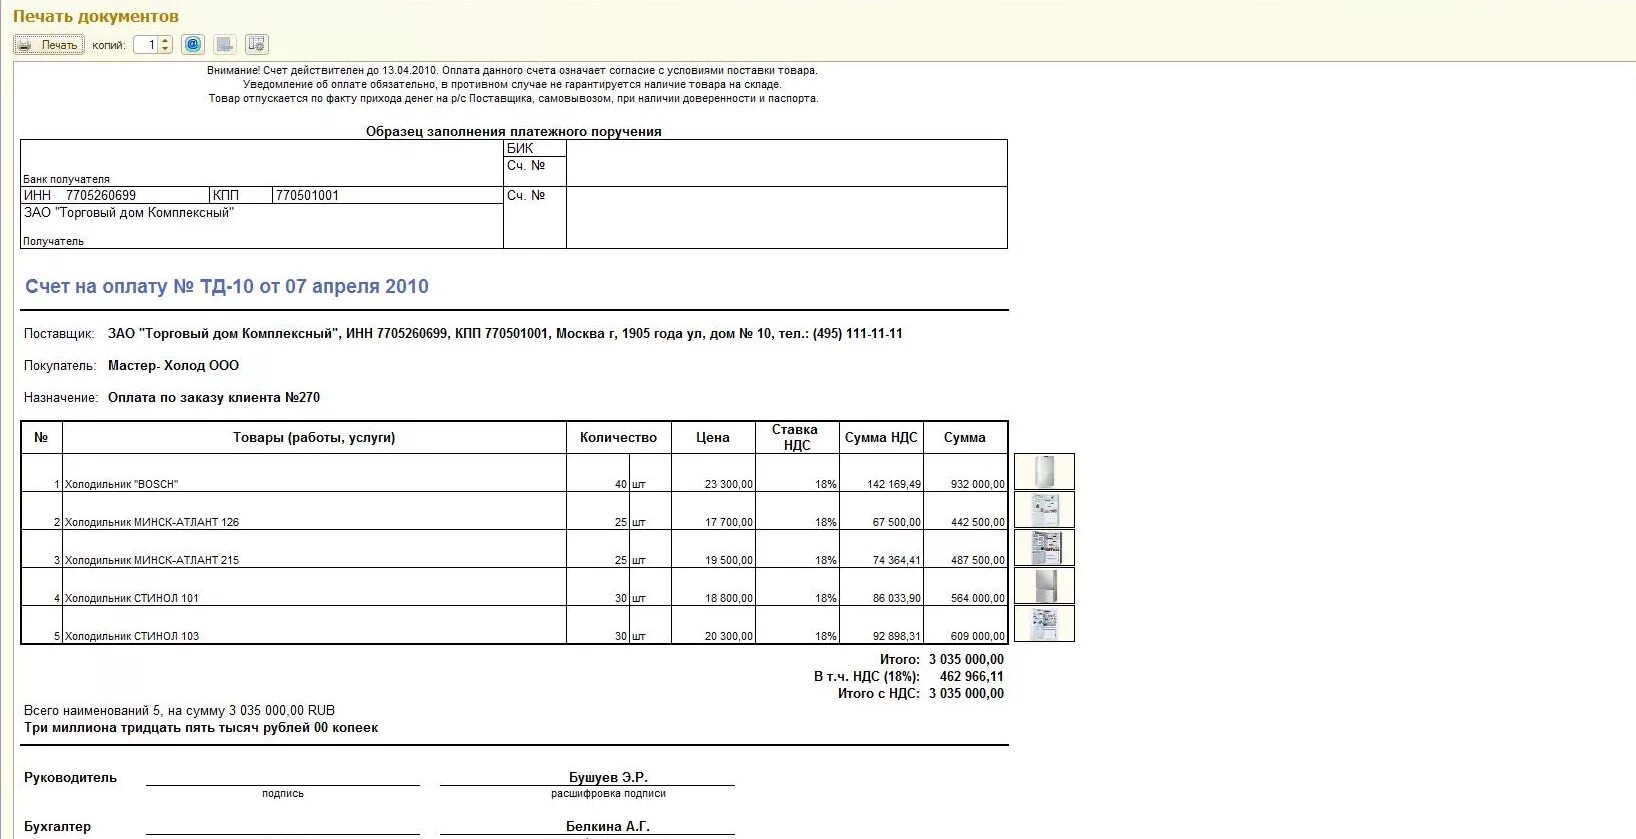Image resolution: width=1636 pixels, height=839 pixels.
Task: Click the invoice title Счет на оплату № ТД-10
Action: pos(227,287)
